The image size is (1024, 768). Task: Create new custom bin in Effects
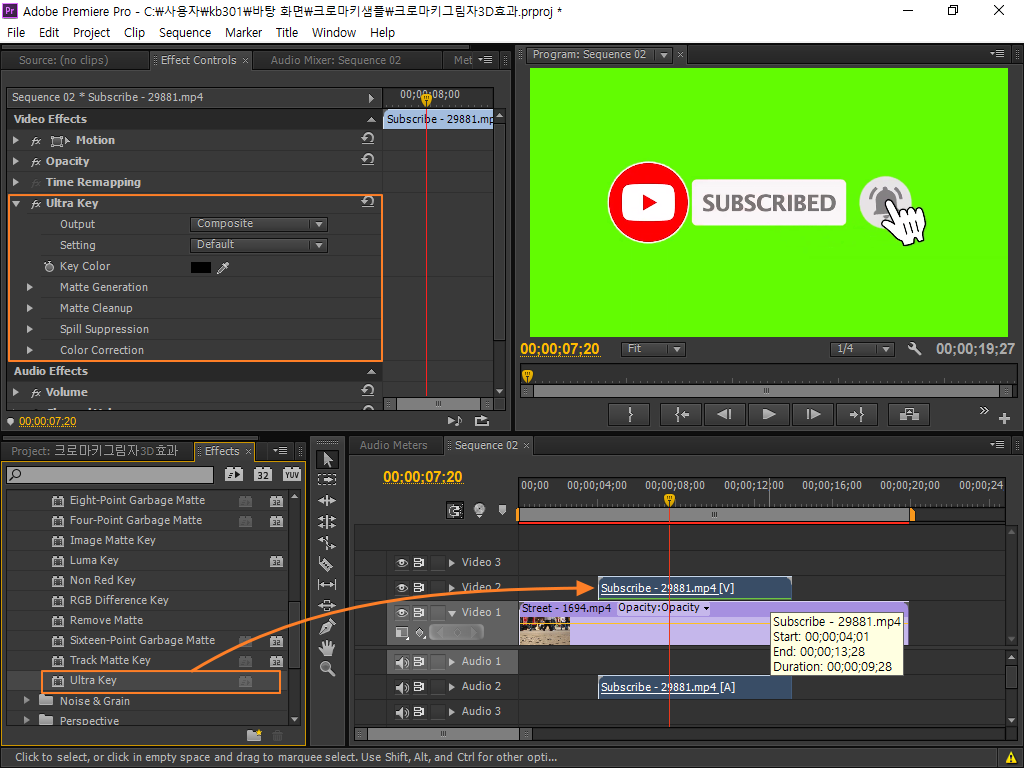click(x=254, y=735)
